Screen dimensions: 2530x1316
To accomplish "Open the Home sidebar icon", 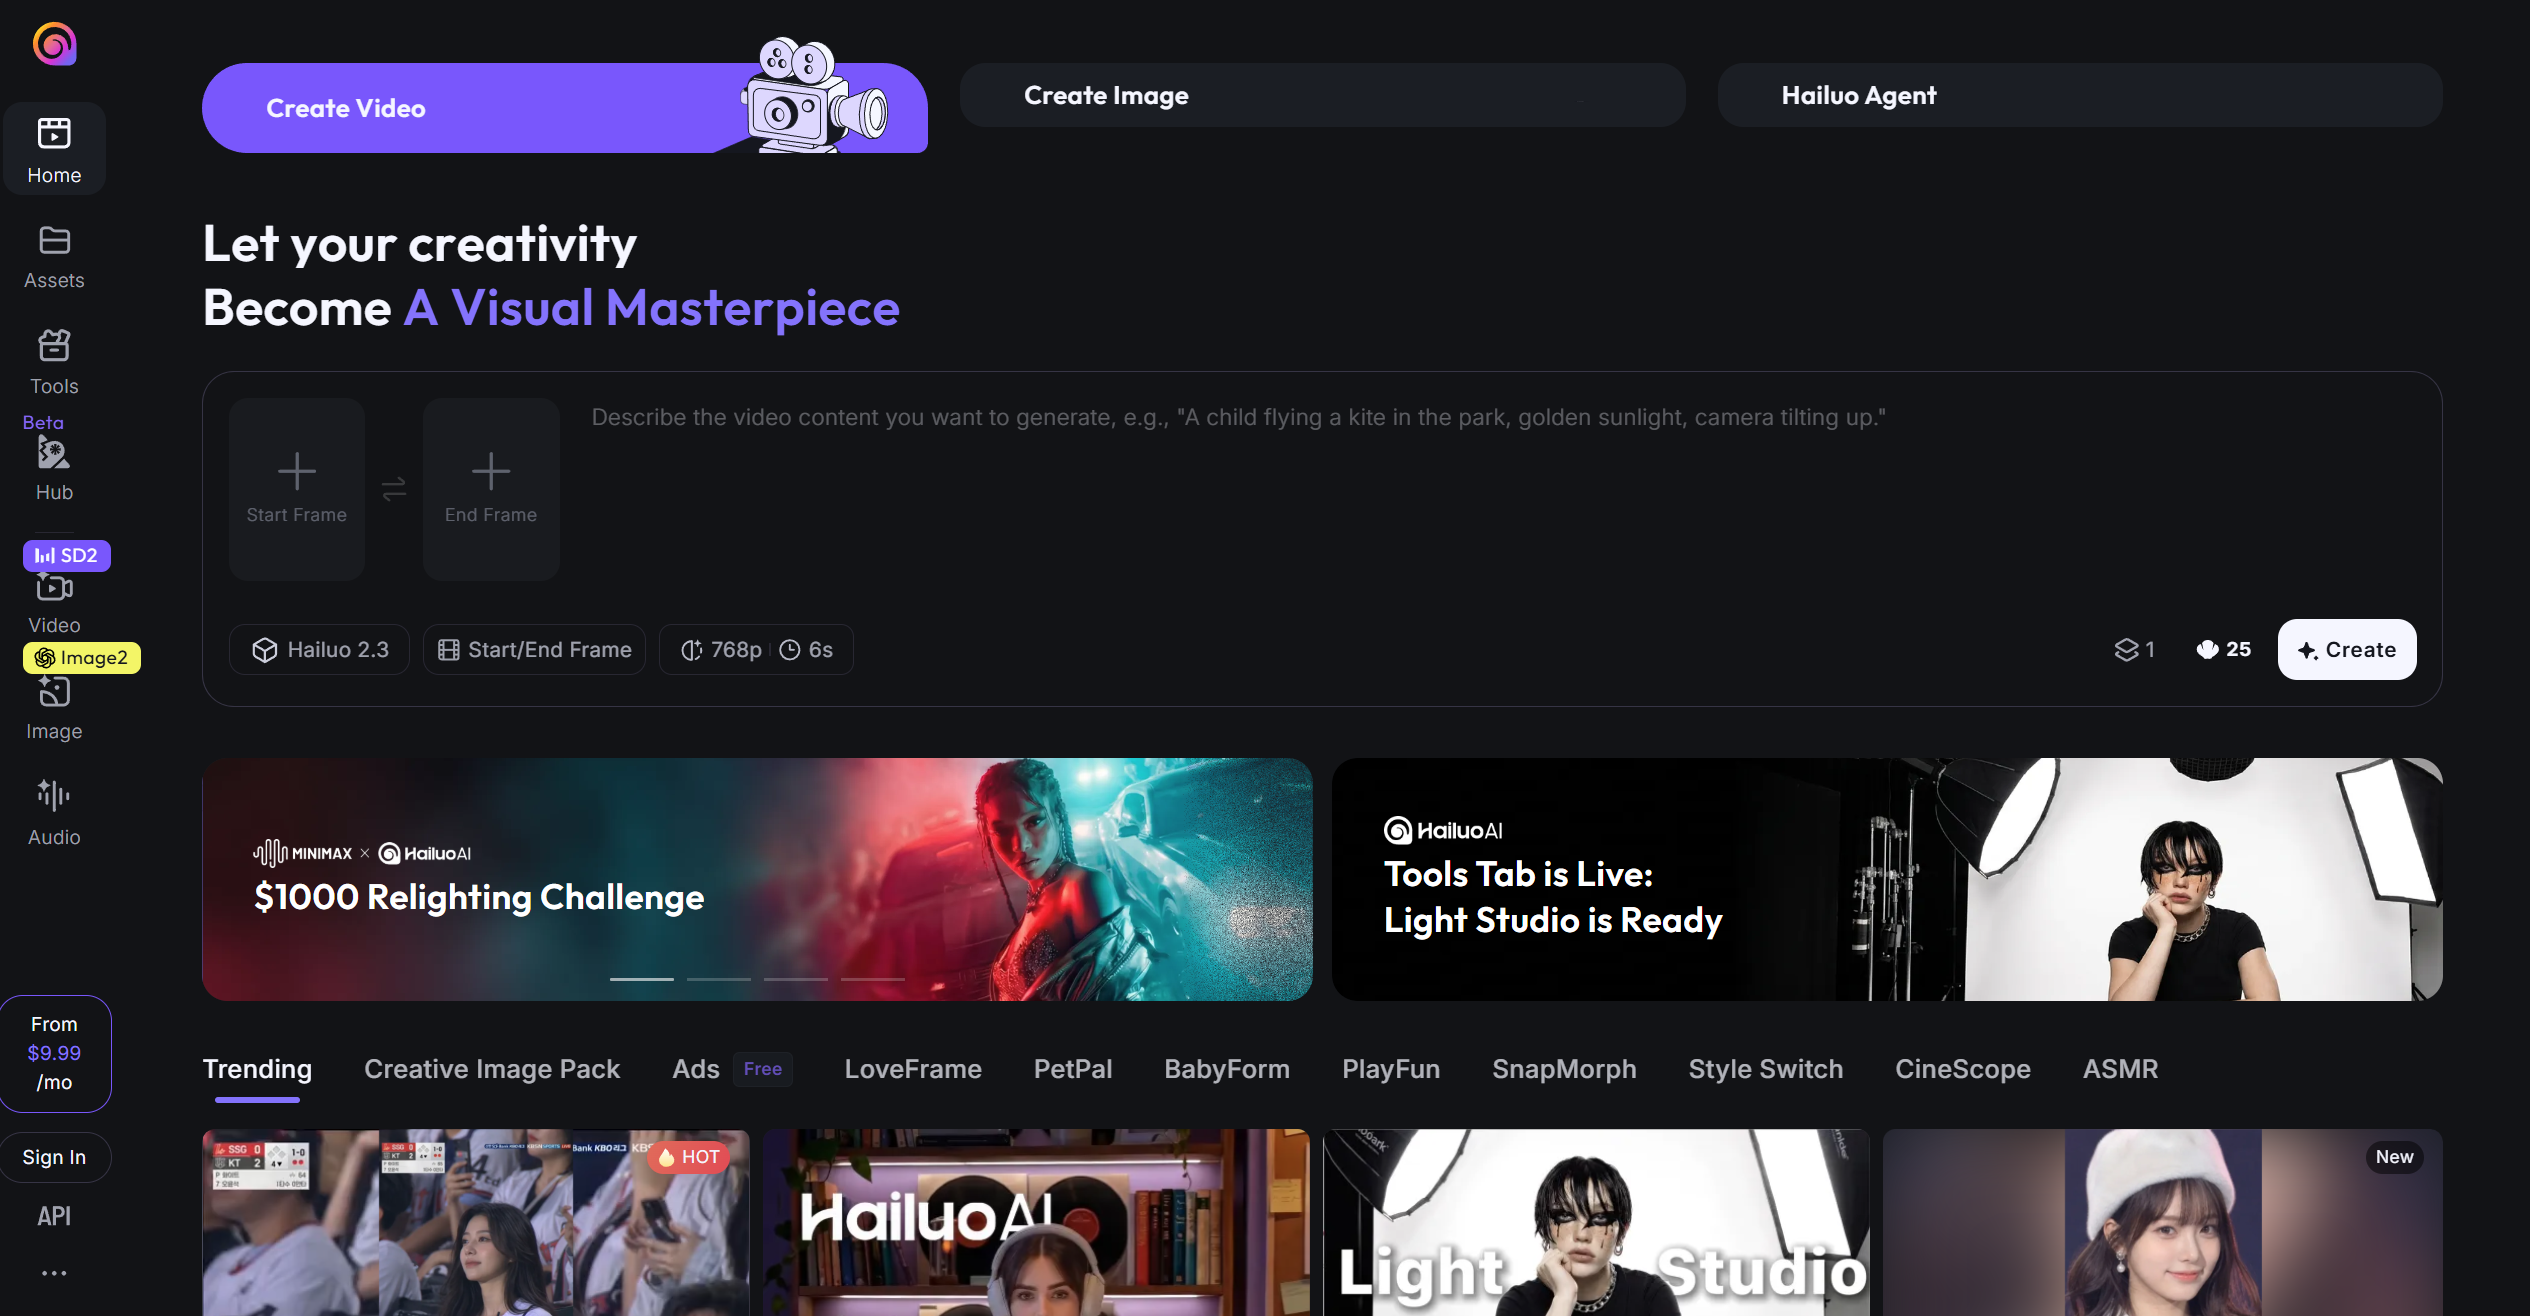I will (x=54, y=149).
